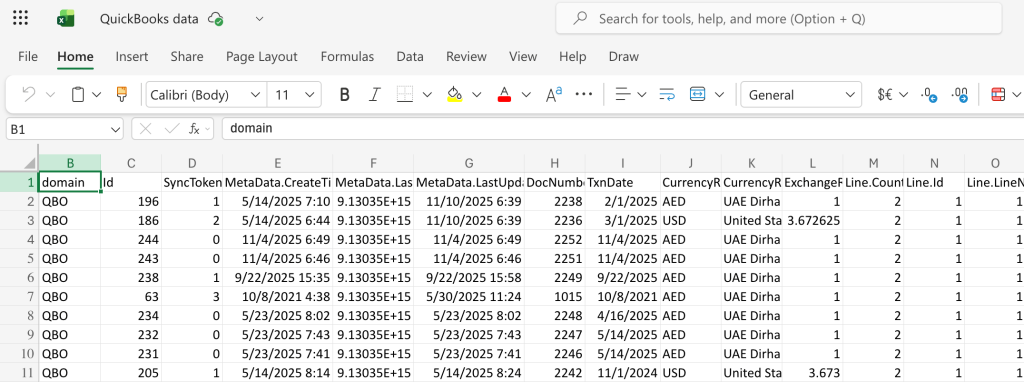The height and width of the screenshot is (382, 1024).
Task: Show more font options ellipsis
Action: pyautogui.click(x=583, y=95)
